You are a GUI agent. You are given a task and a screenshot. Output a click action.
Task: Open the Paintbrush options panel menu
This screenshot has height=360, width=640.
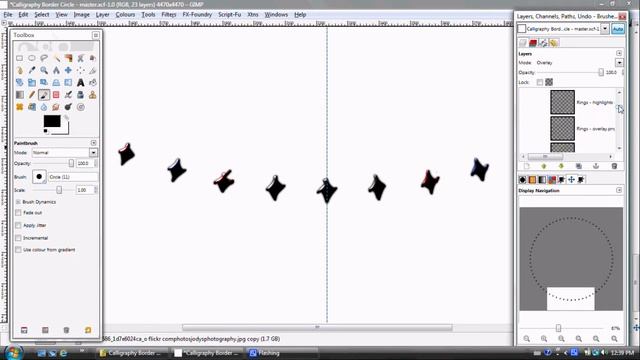point(93,143)
